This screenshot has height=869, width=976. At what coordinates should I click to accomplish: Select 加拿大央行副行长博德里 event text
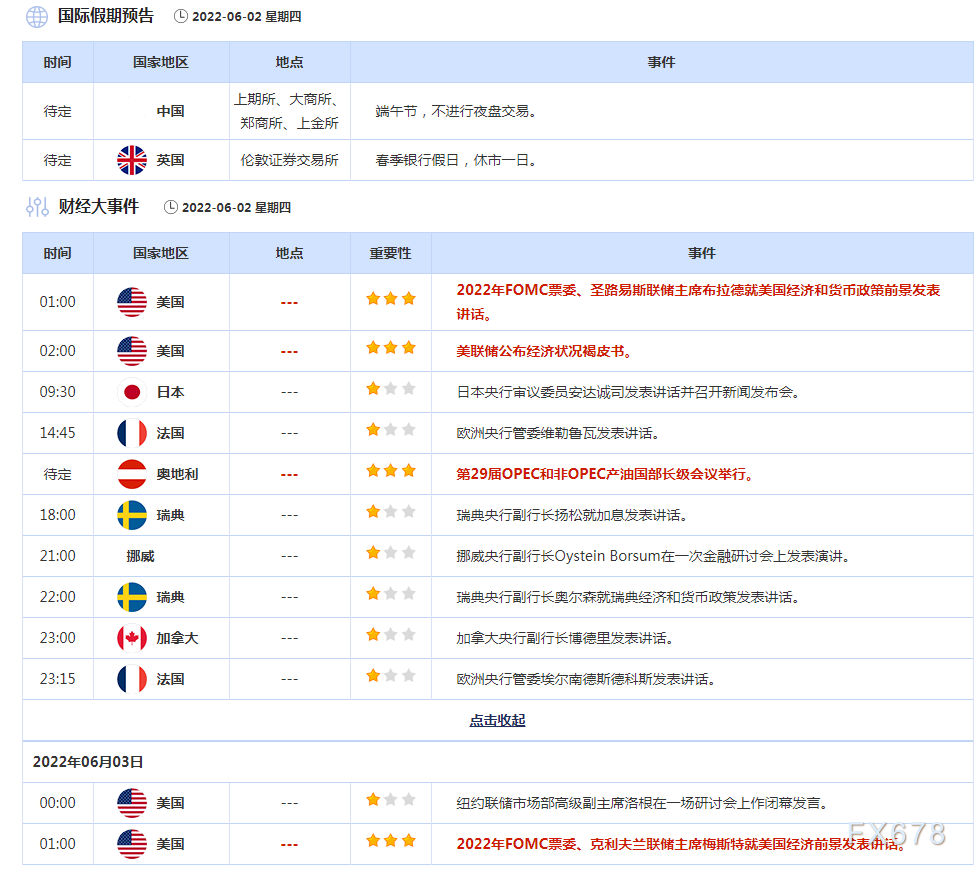[x=565, y=639]
